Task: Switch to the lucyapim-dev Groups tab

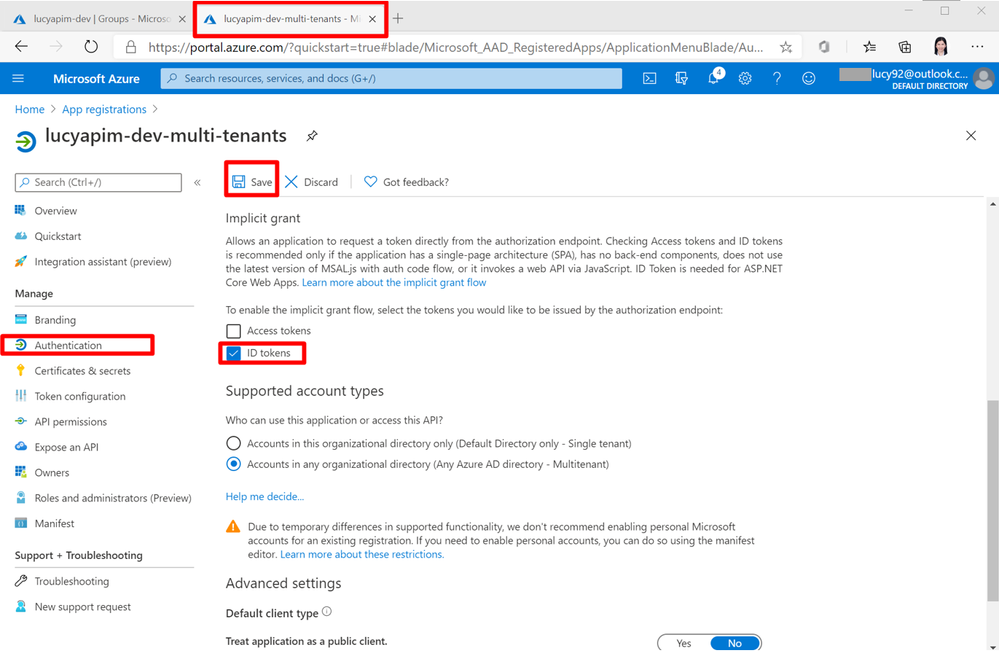Action: [x=99, y=19]
